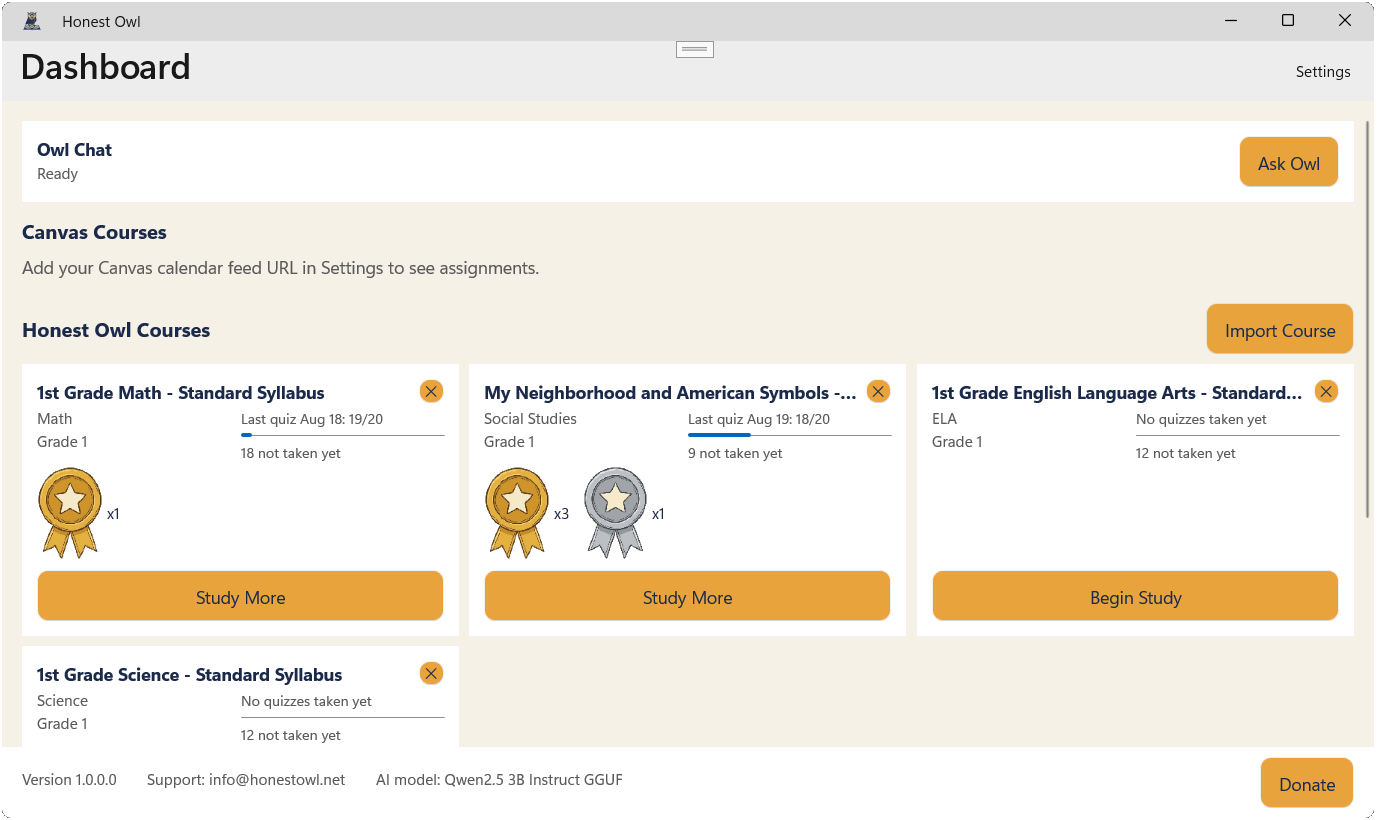Click '9 not taken yet' text
Image resolution: width=1377 pixels, height=820 pixels.
735,453
